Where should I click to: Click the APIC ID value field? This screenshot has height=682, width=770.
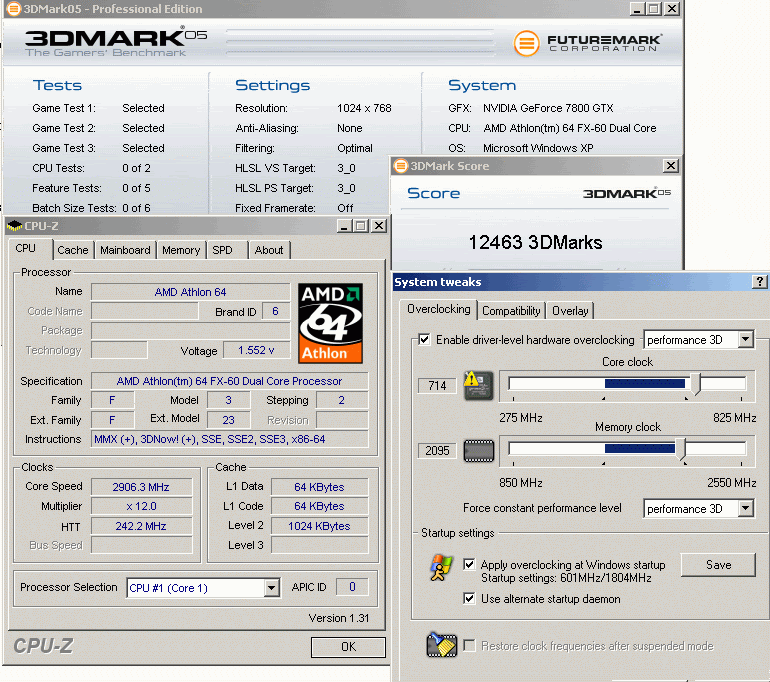tap(352, 587)
